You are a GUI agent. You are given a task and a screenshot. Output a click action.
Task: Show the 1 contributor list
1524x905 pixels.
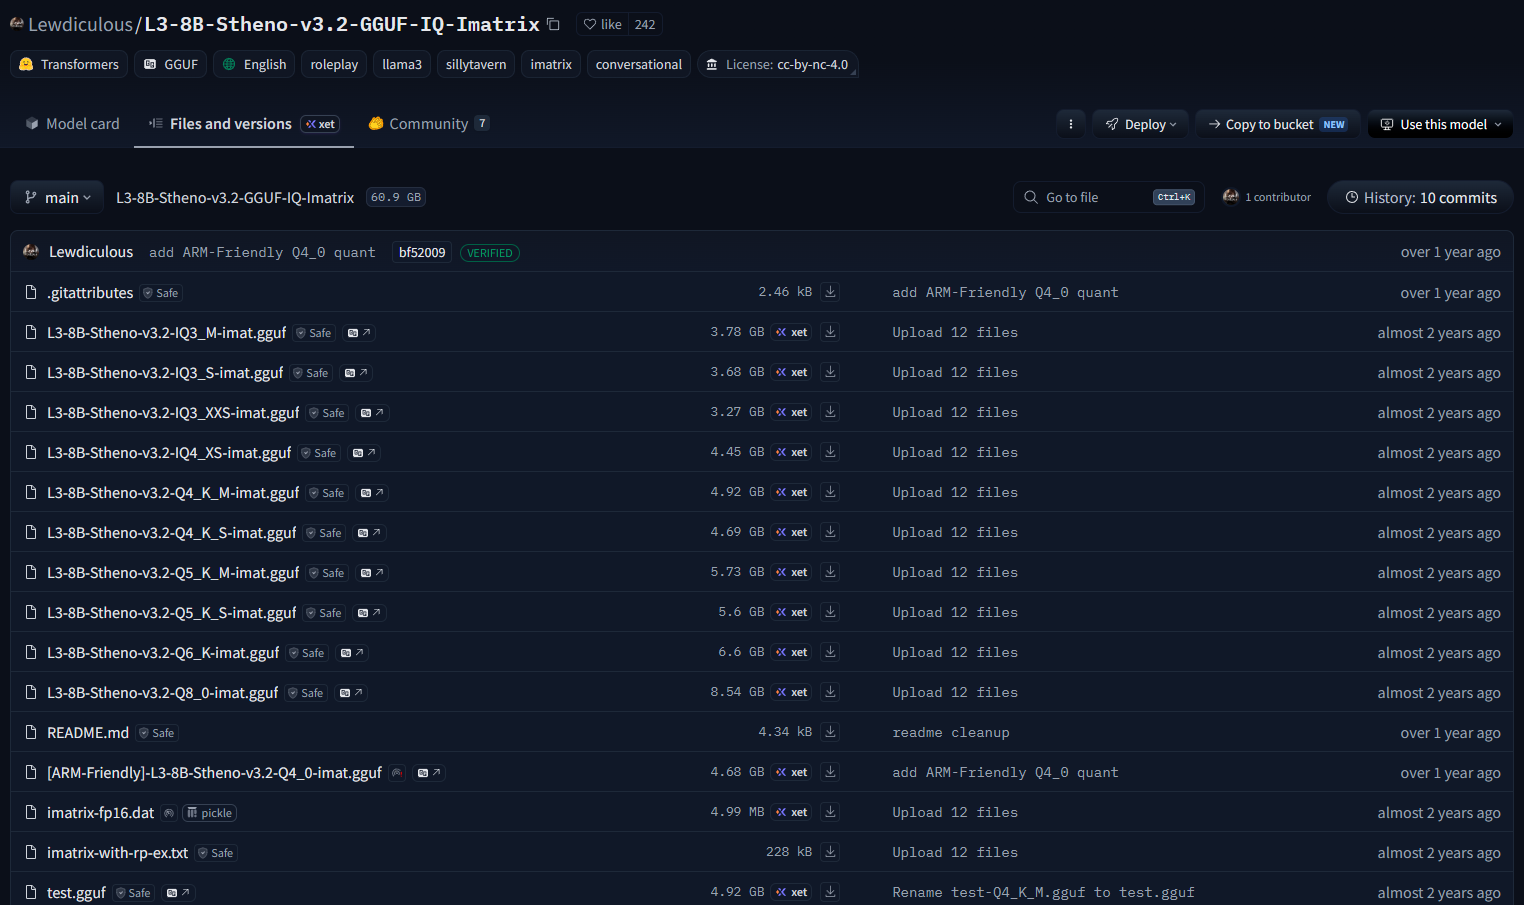(1267, 197)
